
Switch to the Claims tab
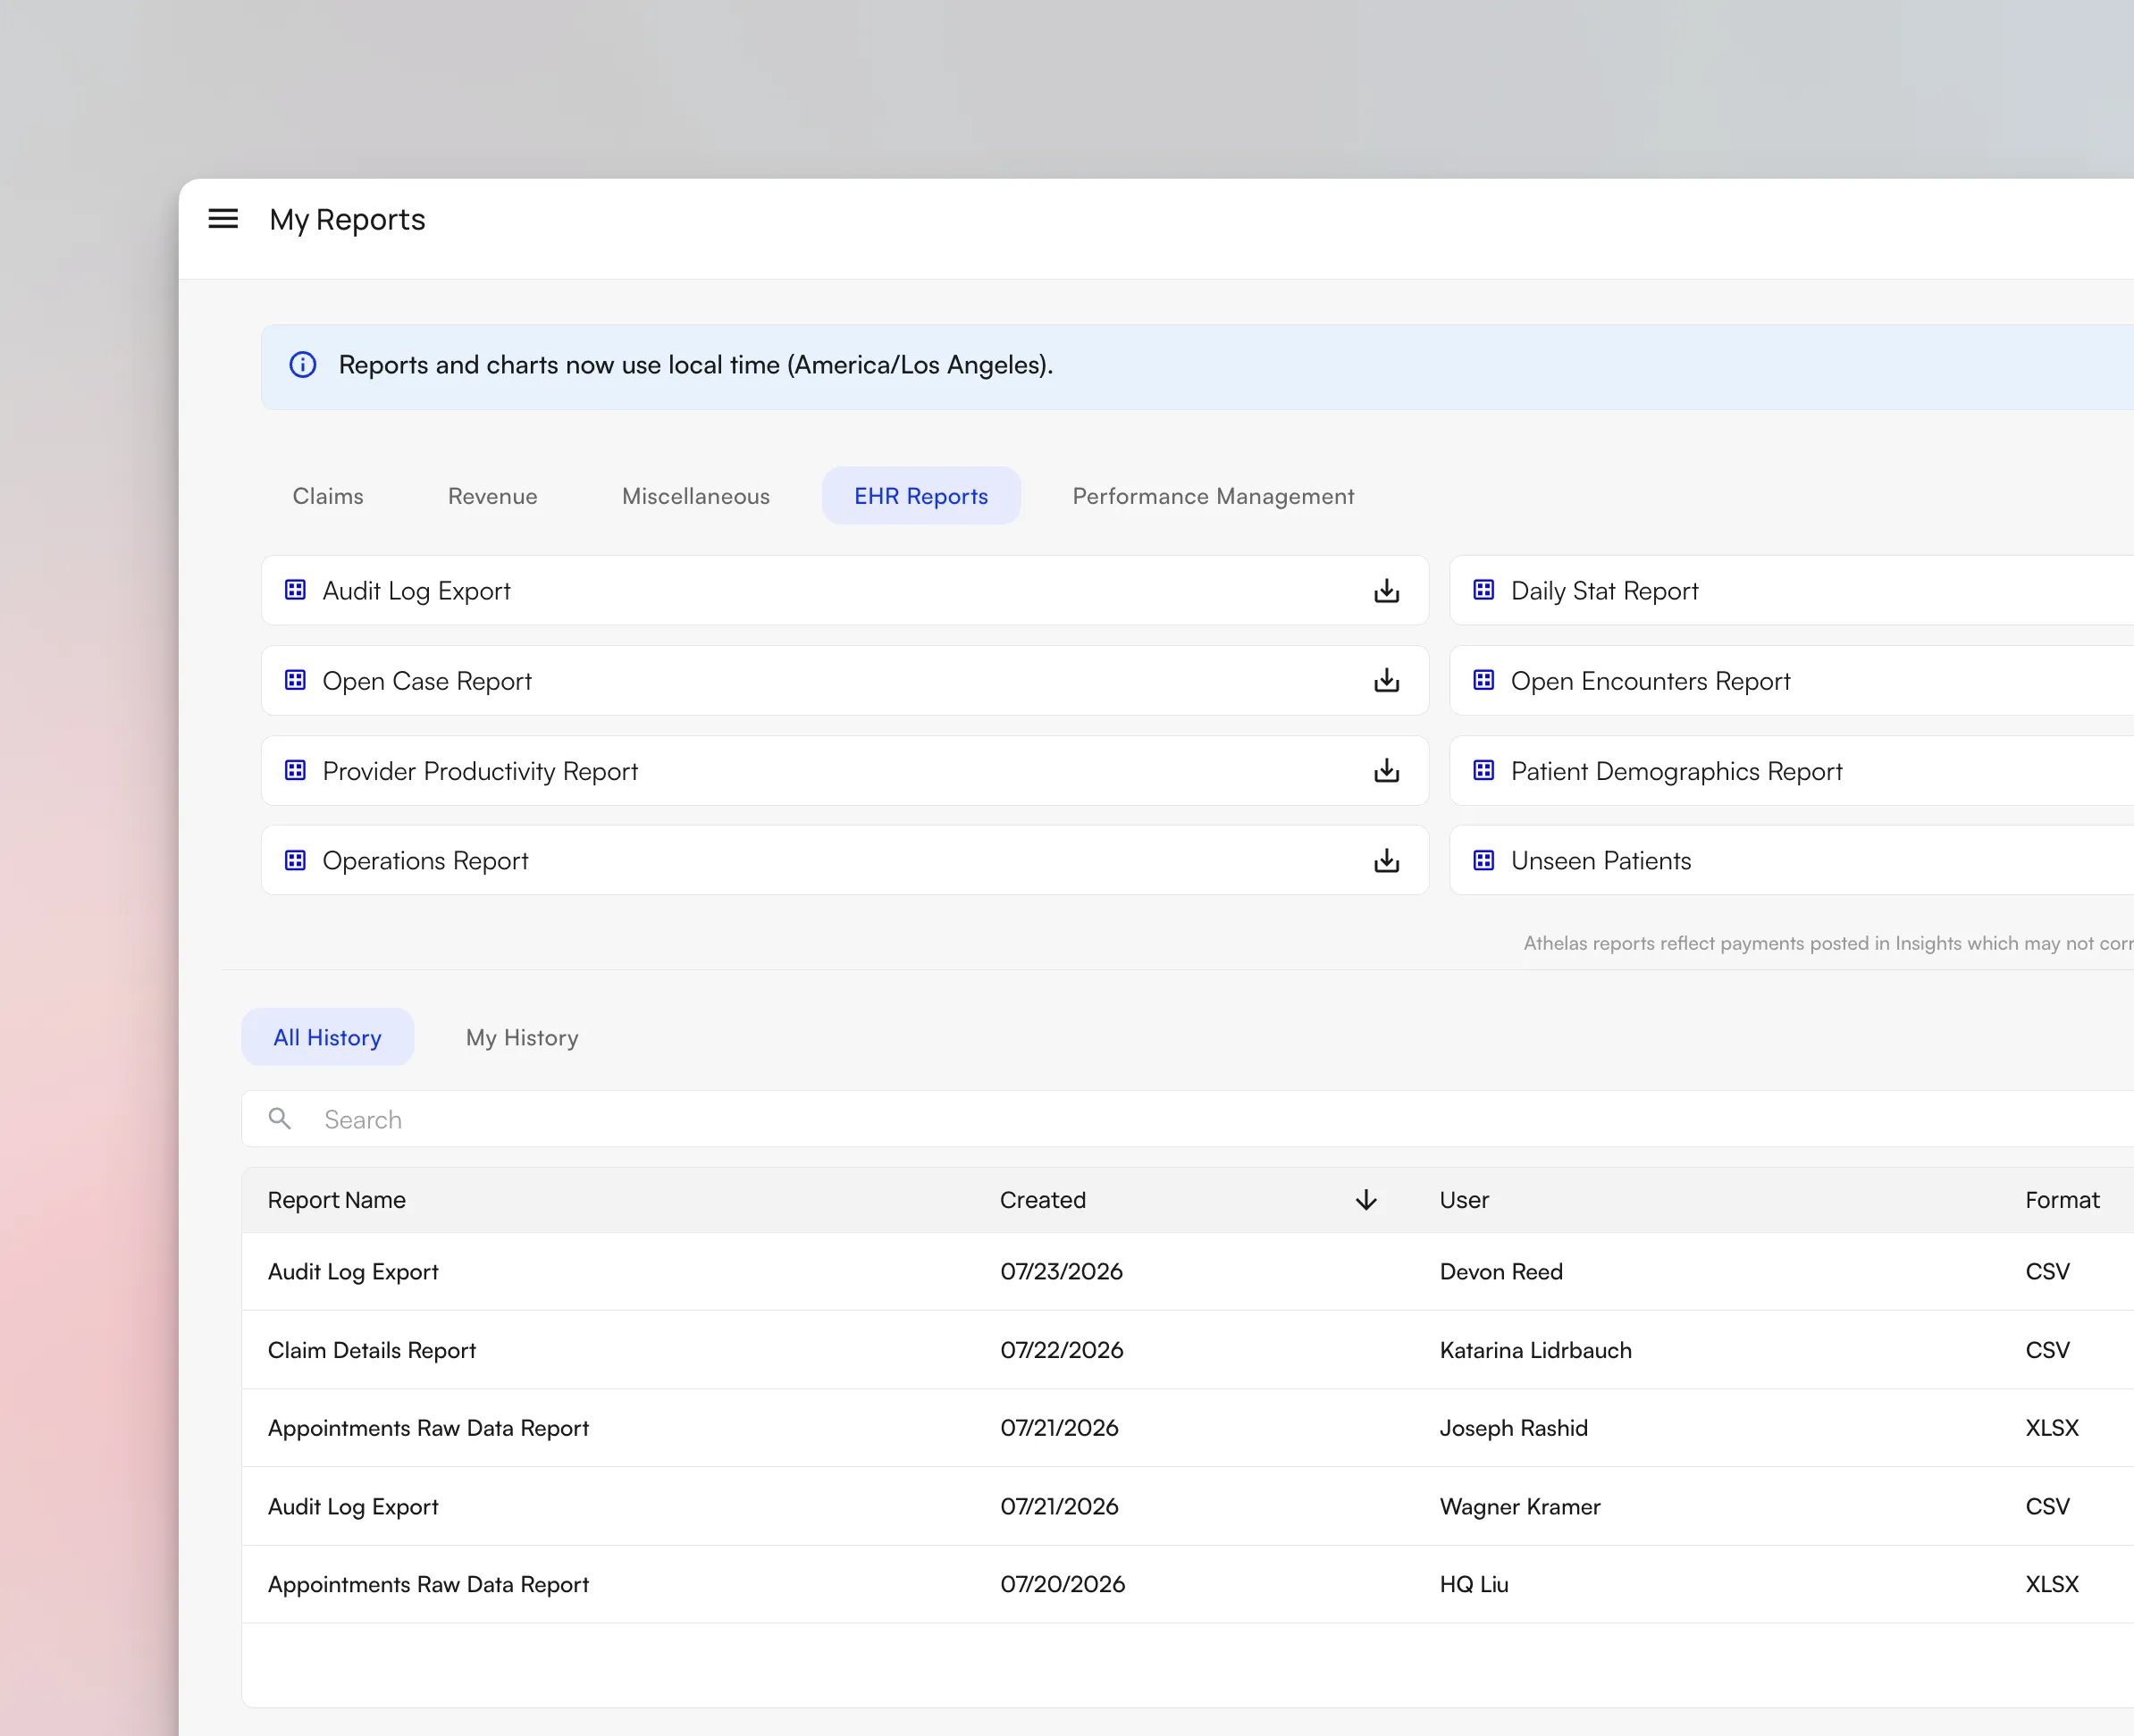pyautogui.click(x=328, y=496)
